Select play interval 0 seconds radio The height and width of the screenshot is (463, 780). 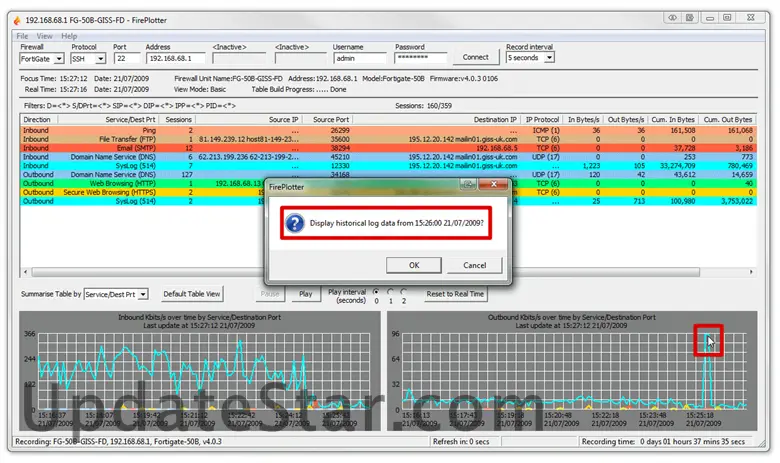pyautogui.click(x=376, y=292)
